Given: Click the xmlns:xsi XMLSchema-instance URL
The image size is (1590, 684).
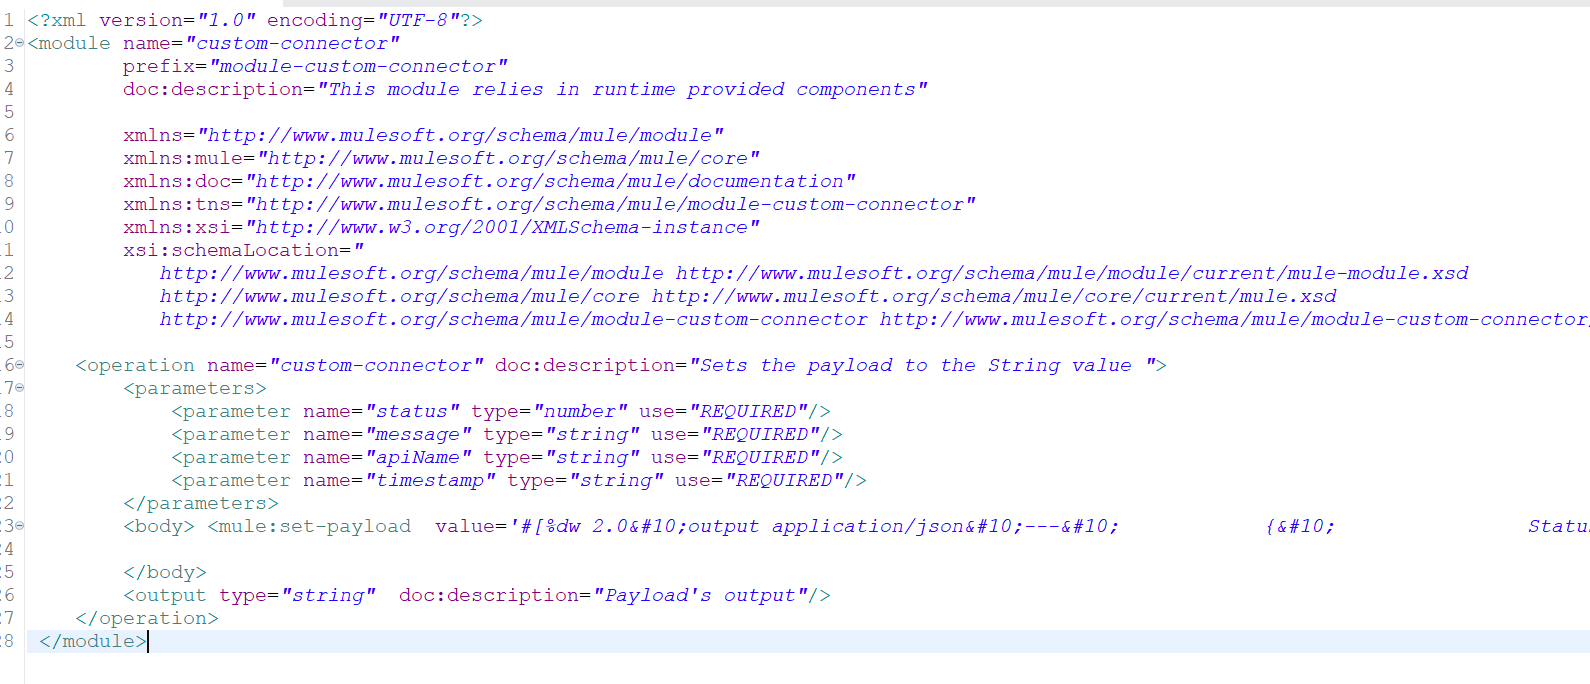Looking at the screenshot, I should point(502,227).
